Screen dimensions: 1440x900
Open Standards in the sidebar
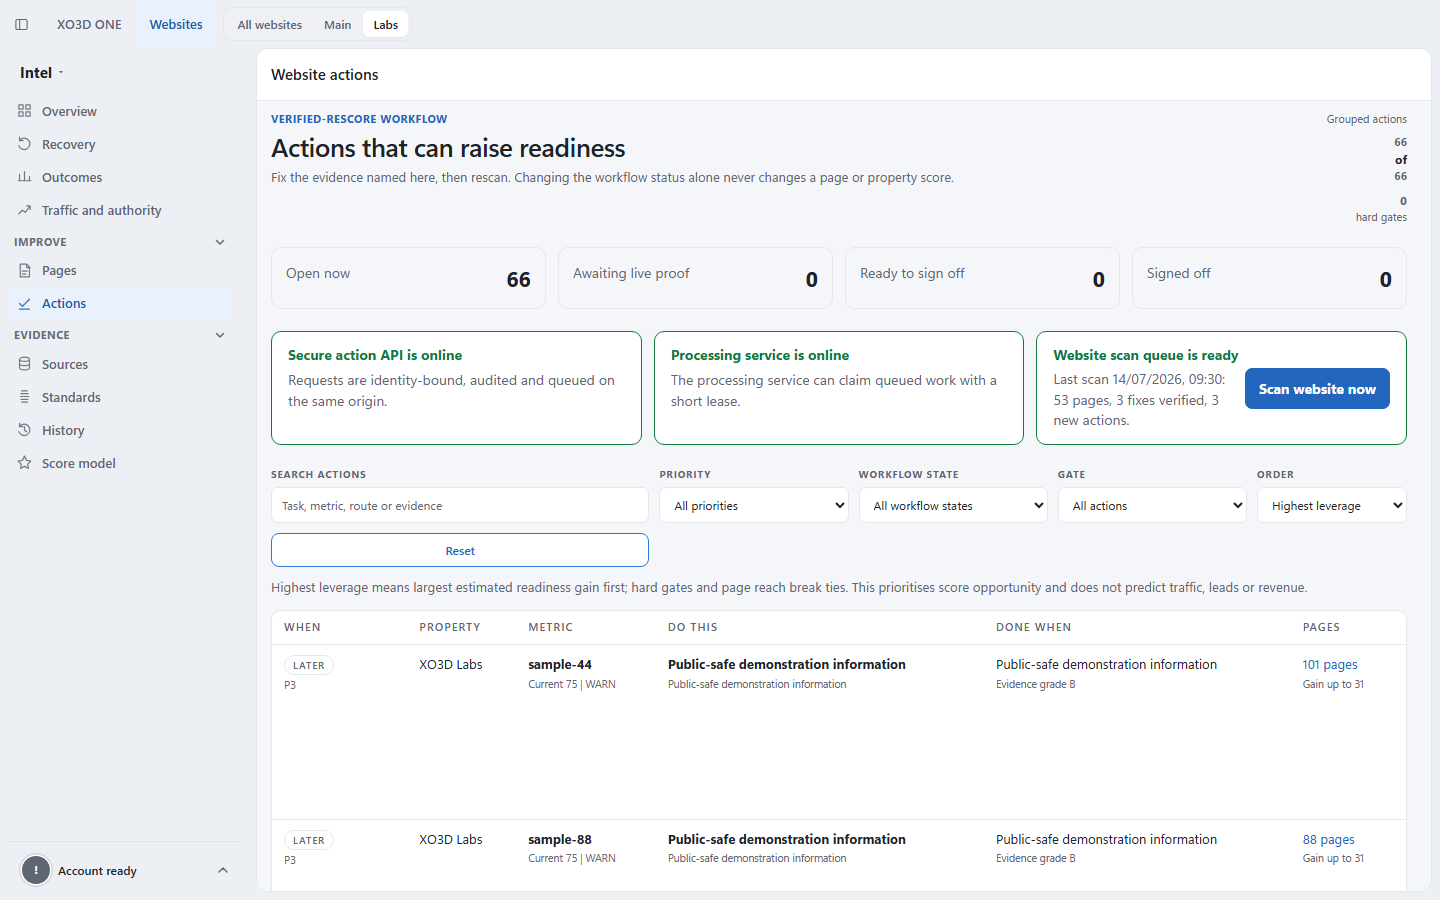120,397
